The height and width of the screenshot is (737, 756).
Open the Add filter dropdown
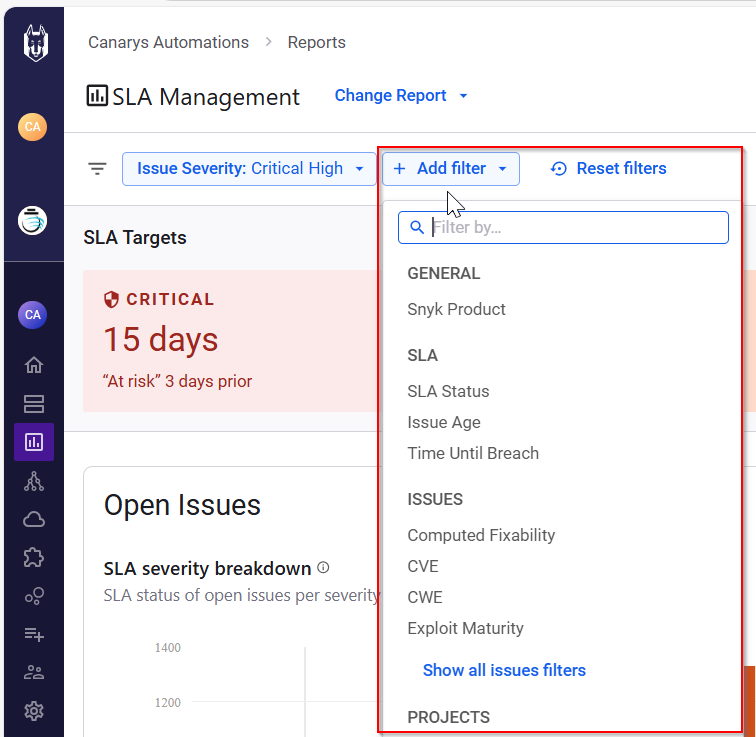pyautogui.click(x=451, y=169)
